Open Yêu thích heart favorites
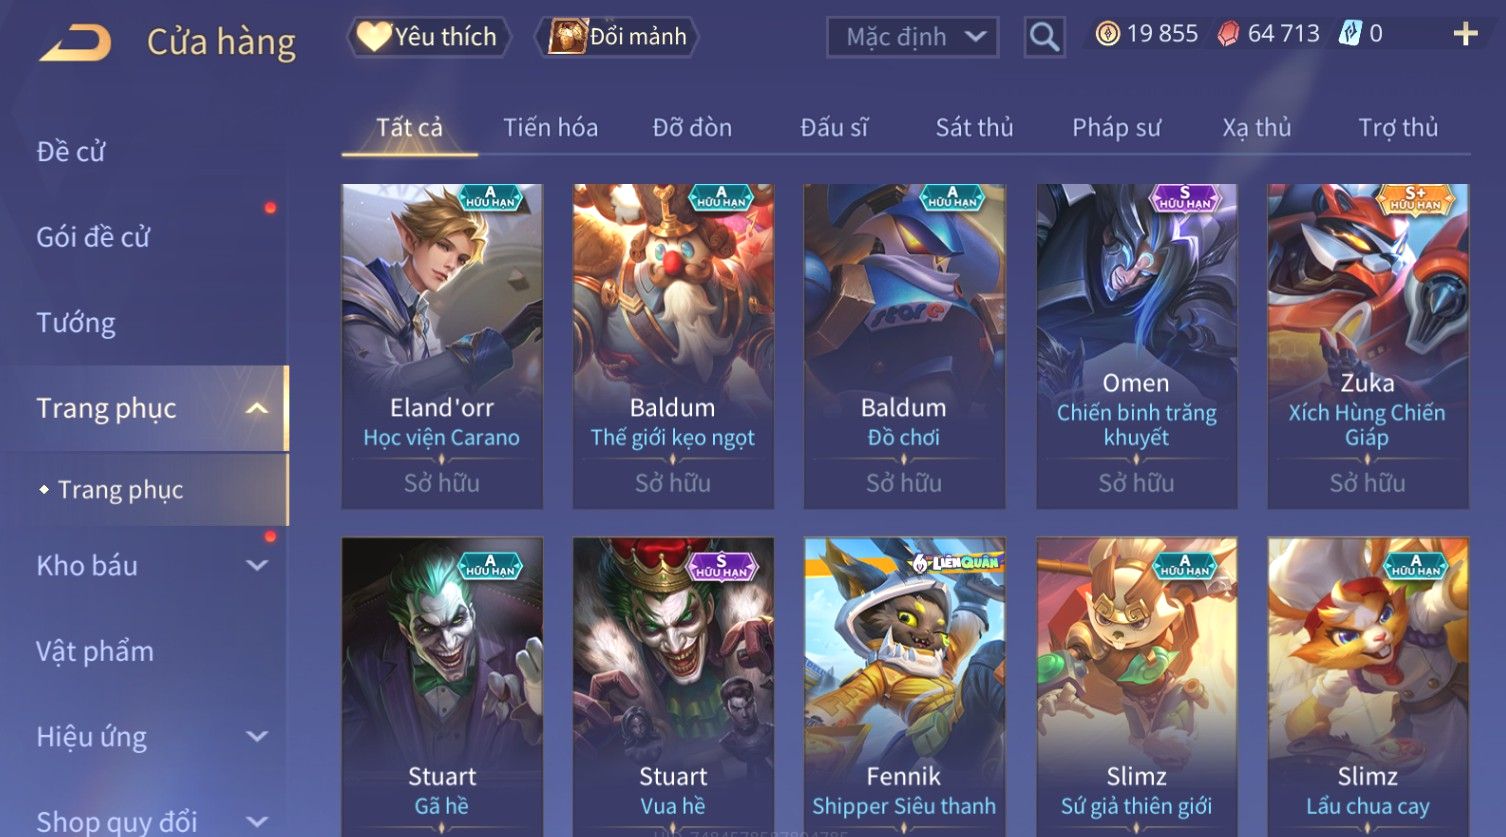Screen dimensions: 1506x837 [x=429, y=37]
